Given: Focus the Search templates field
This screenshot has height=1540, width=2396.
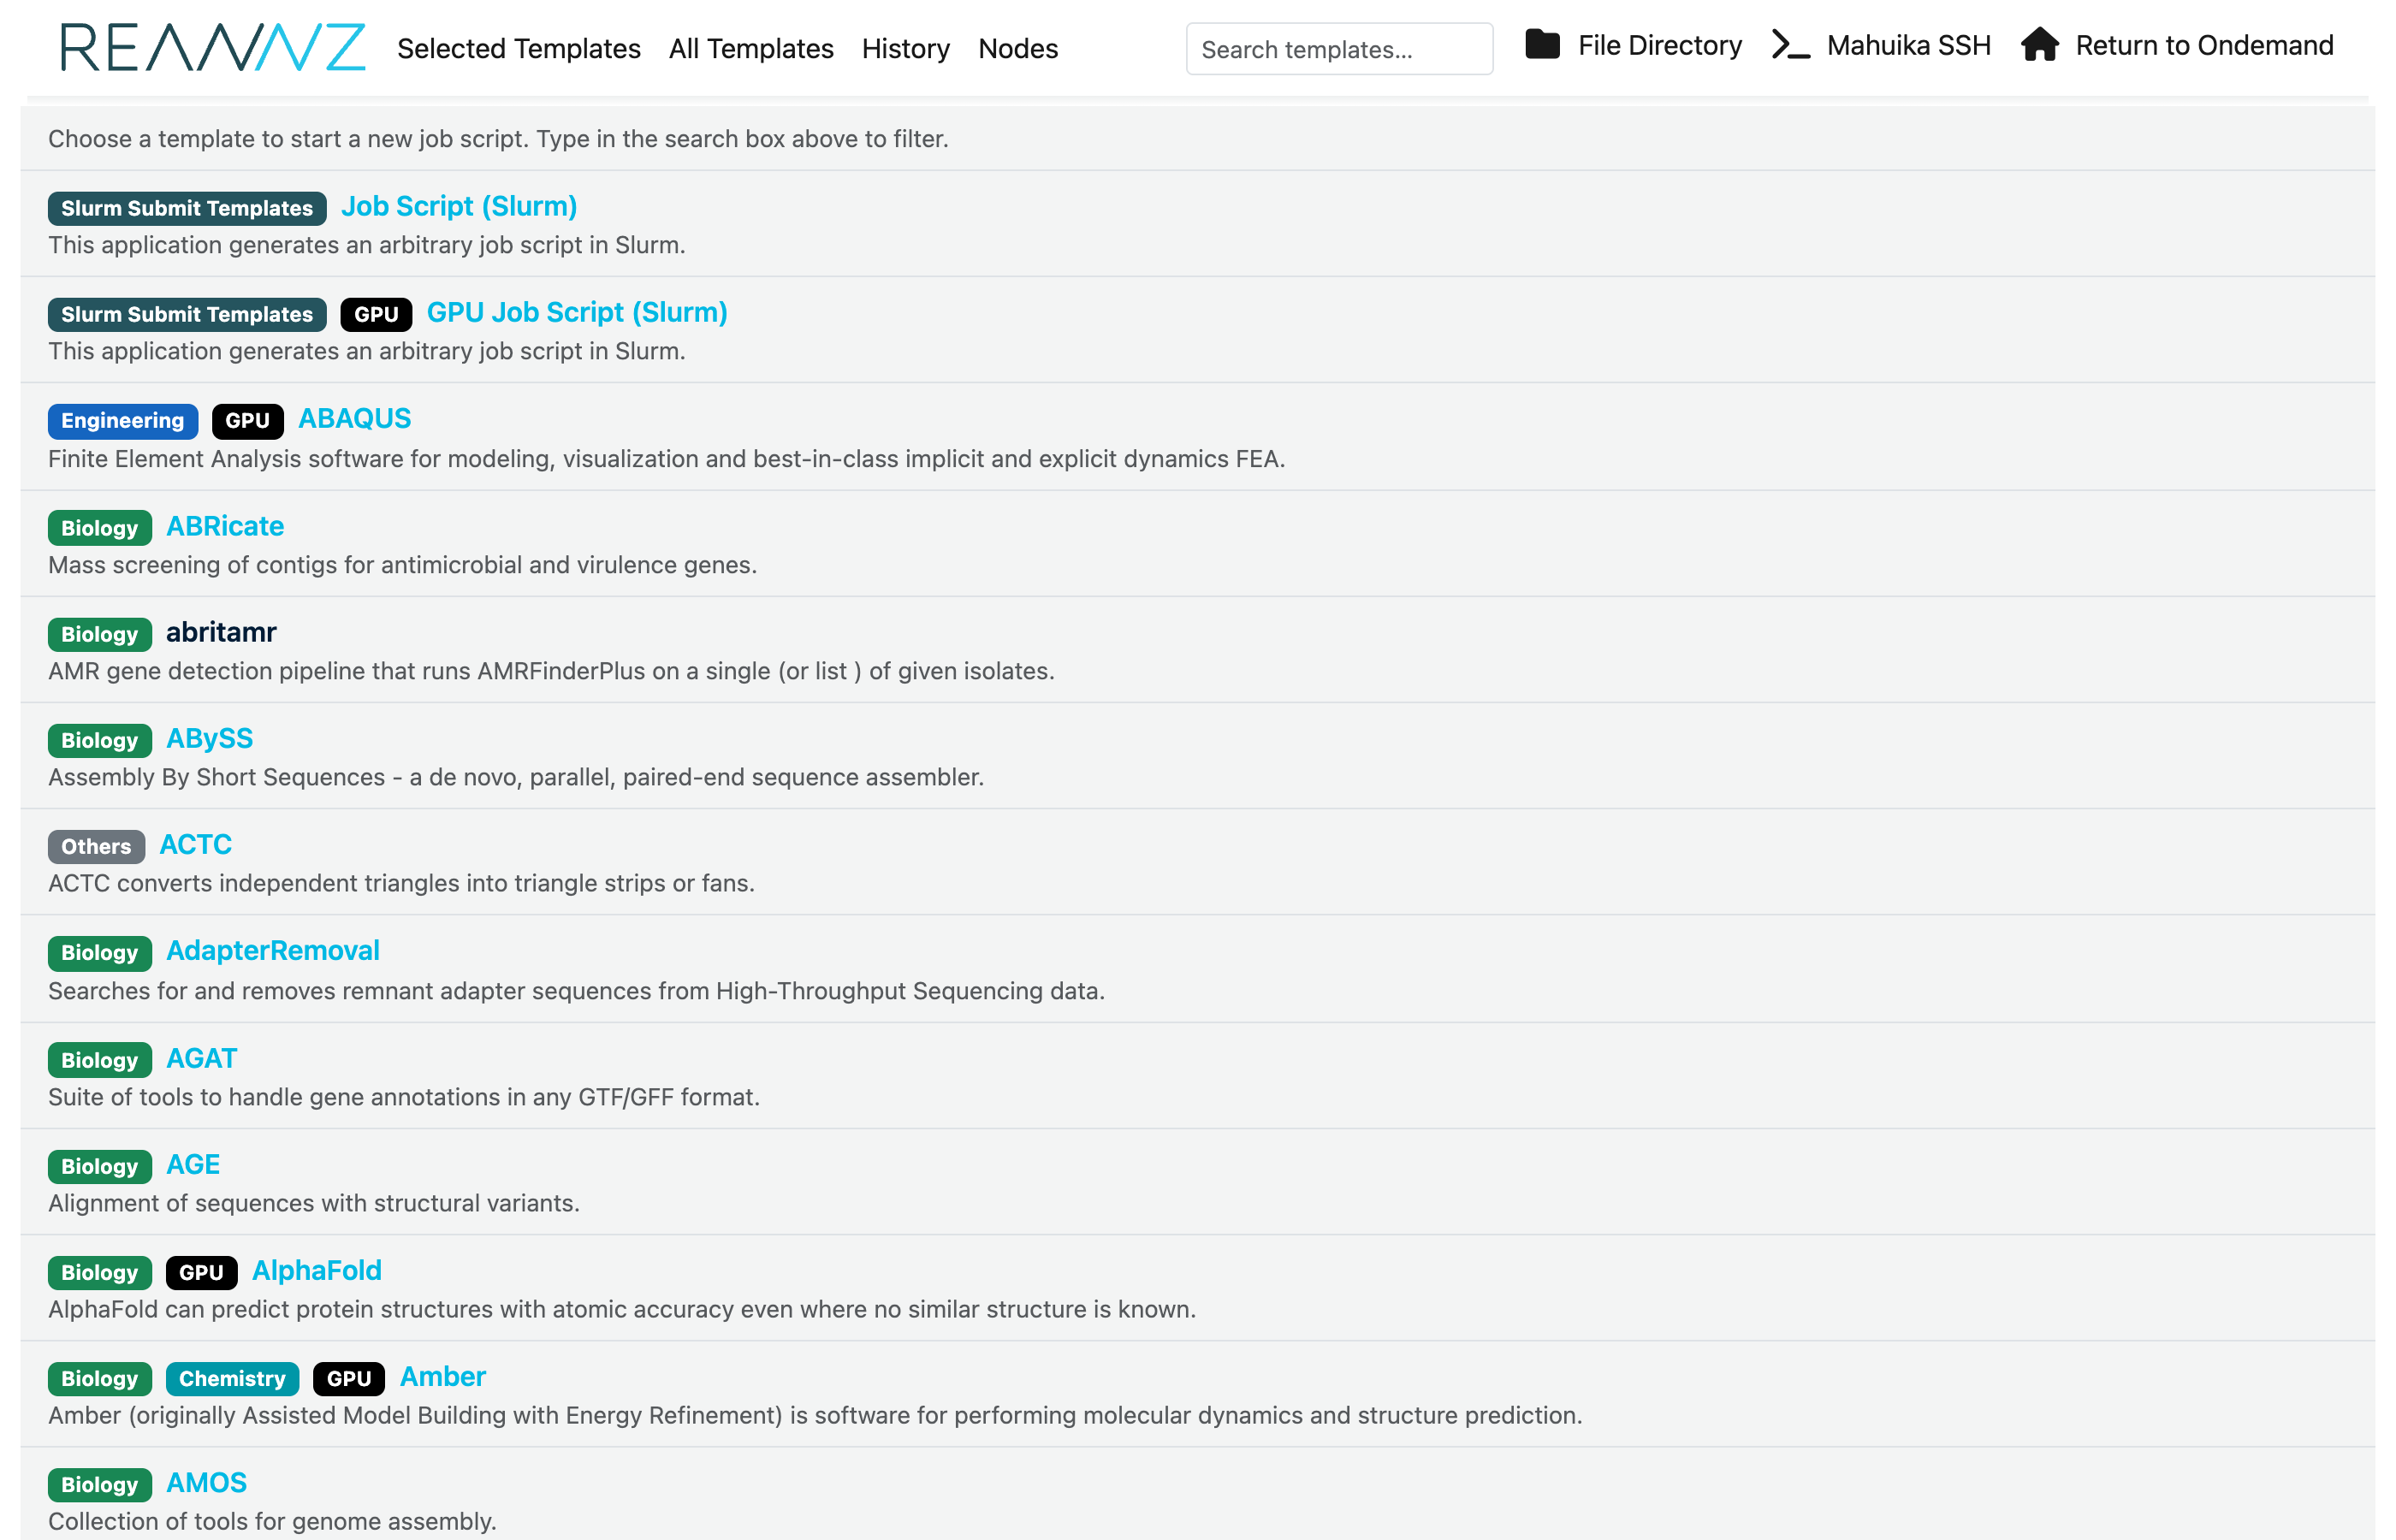Looking at the screenshot, I should click(x=1339, y=49).
